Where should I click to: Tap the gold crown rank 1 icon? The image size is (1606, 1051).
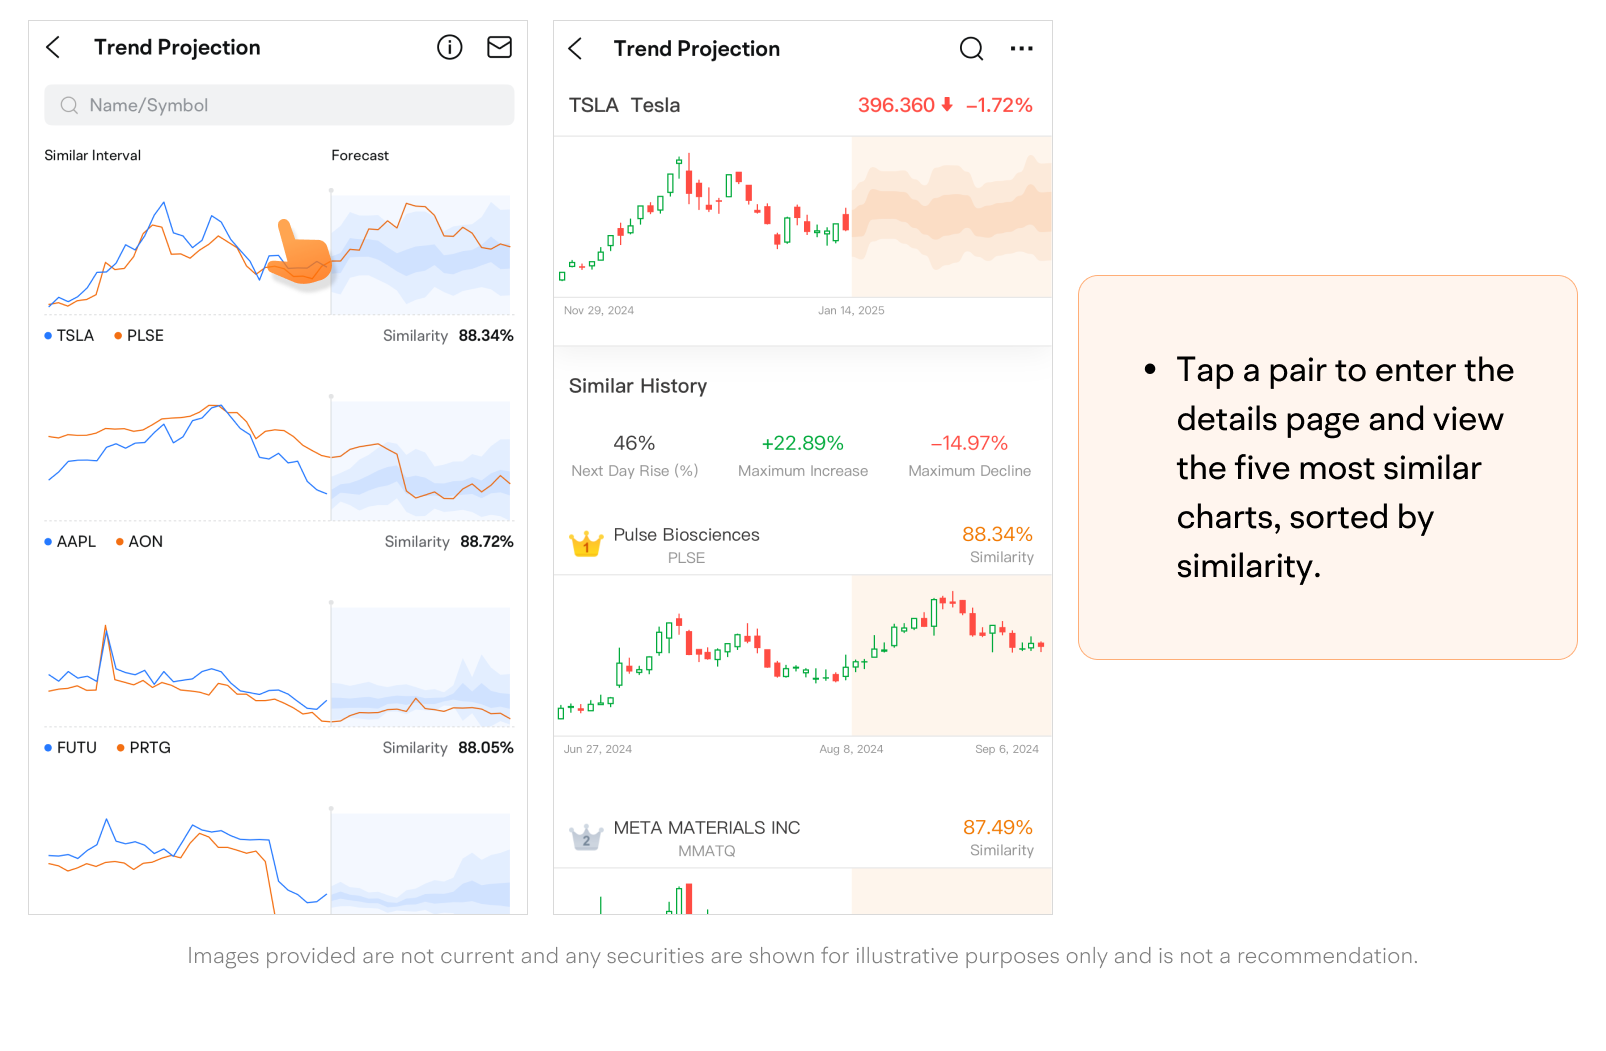(586, 545)
